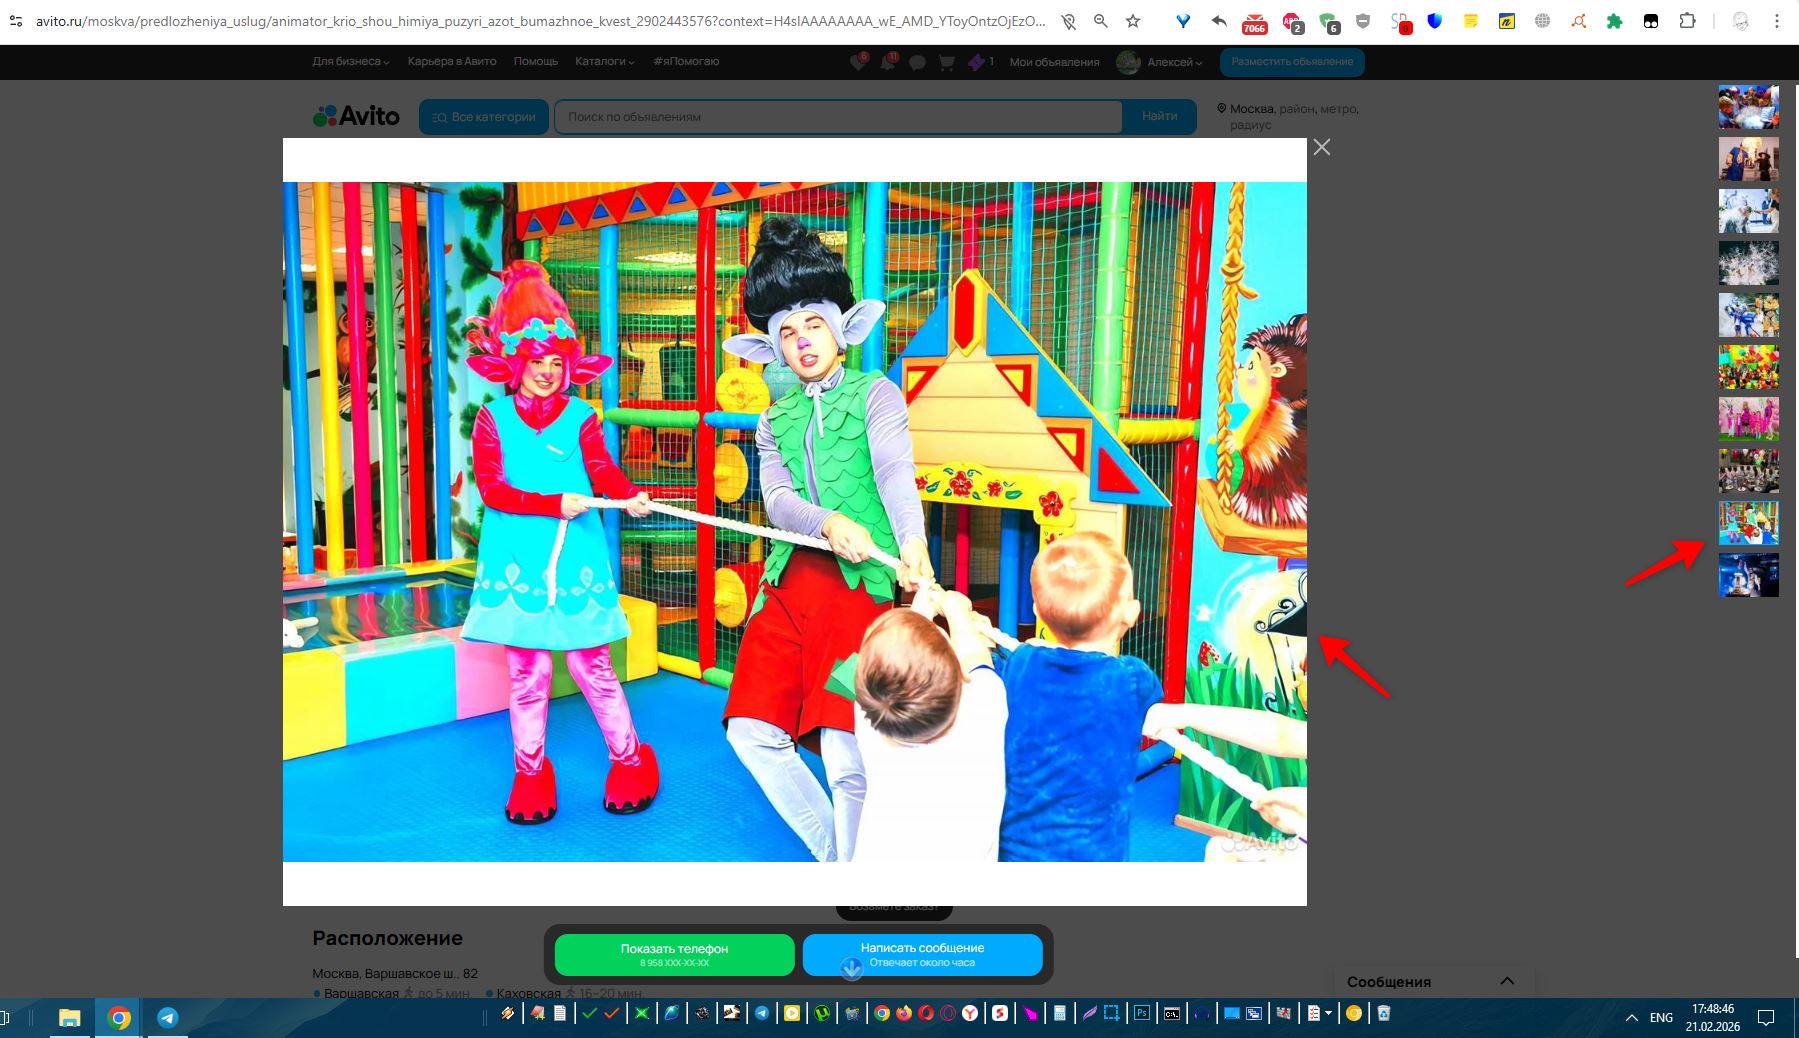Show the last dark blue thumbnail
This screenshot has height=1038, width=1799.
(x=1748, y=575)
